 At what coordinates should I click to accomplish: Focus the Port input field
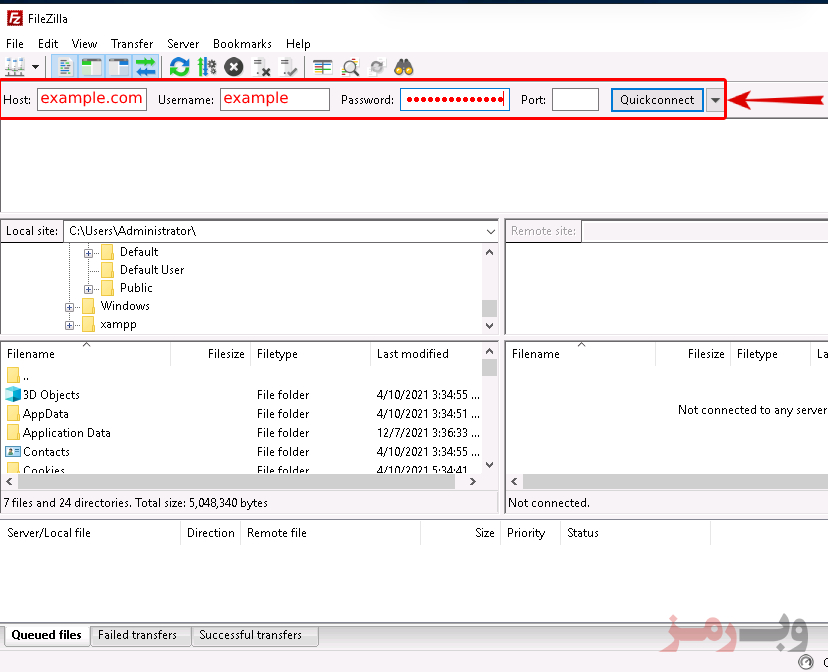576,99
